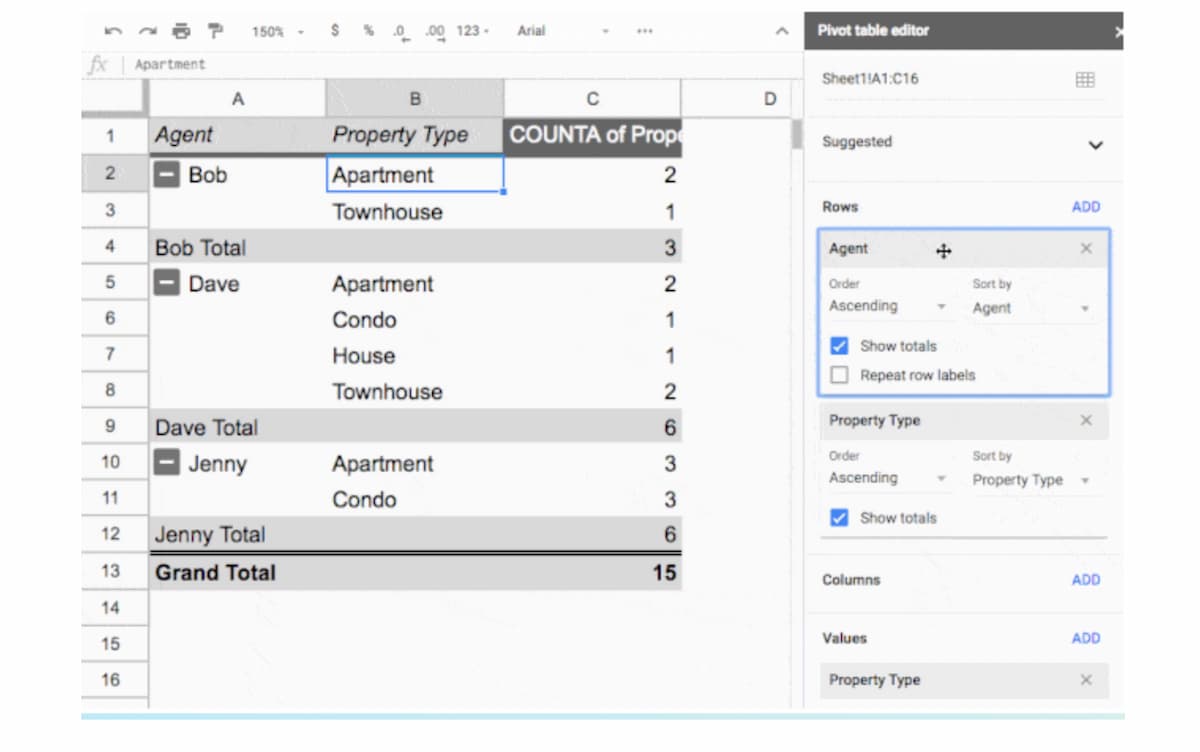
Task: Decrease decimal places with the .0 icon
Action: (398, 31)
